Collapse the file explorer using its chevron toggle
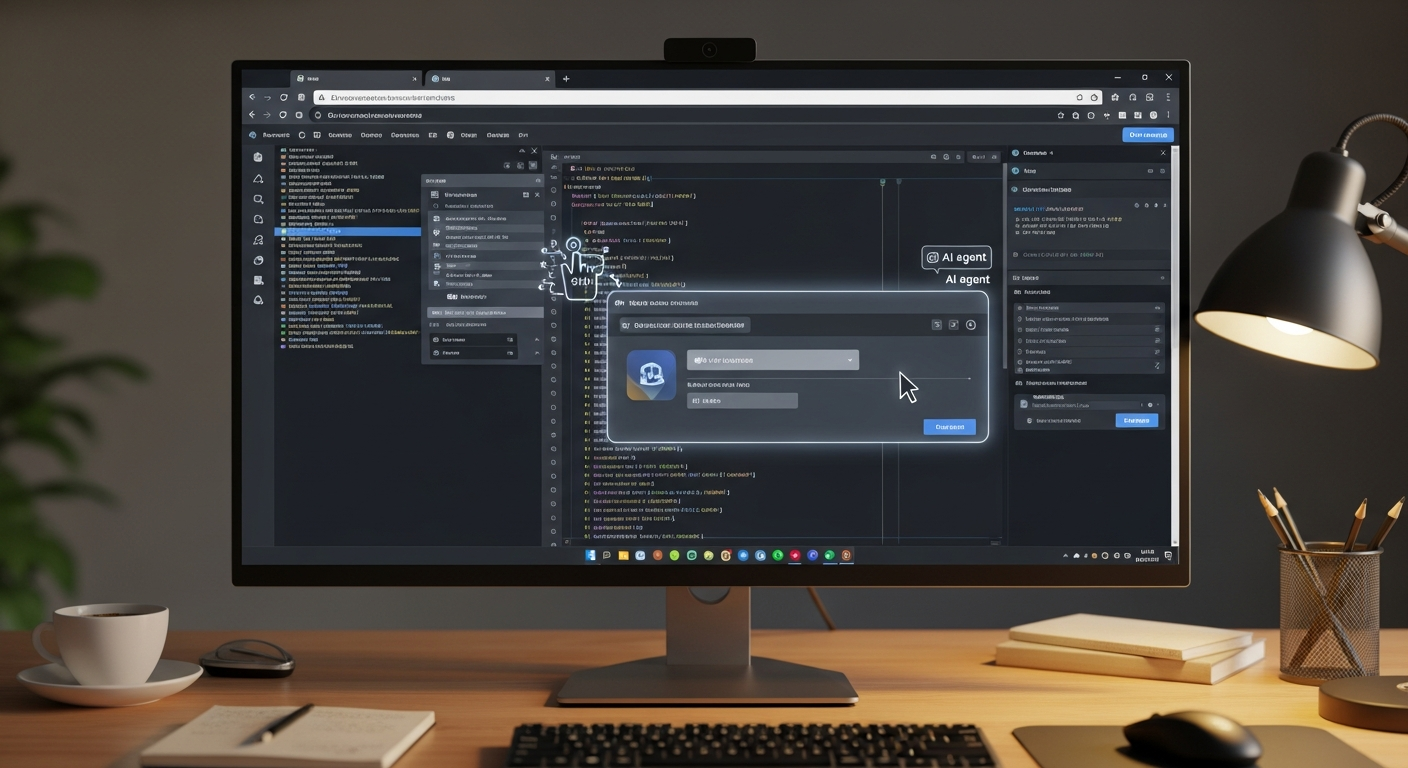 (x=522, y=151)
